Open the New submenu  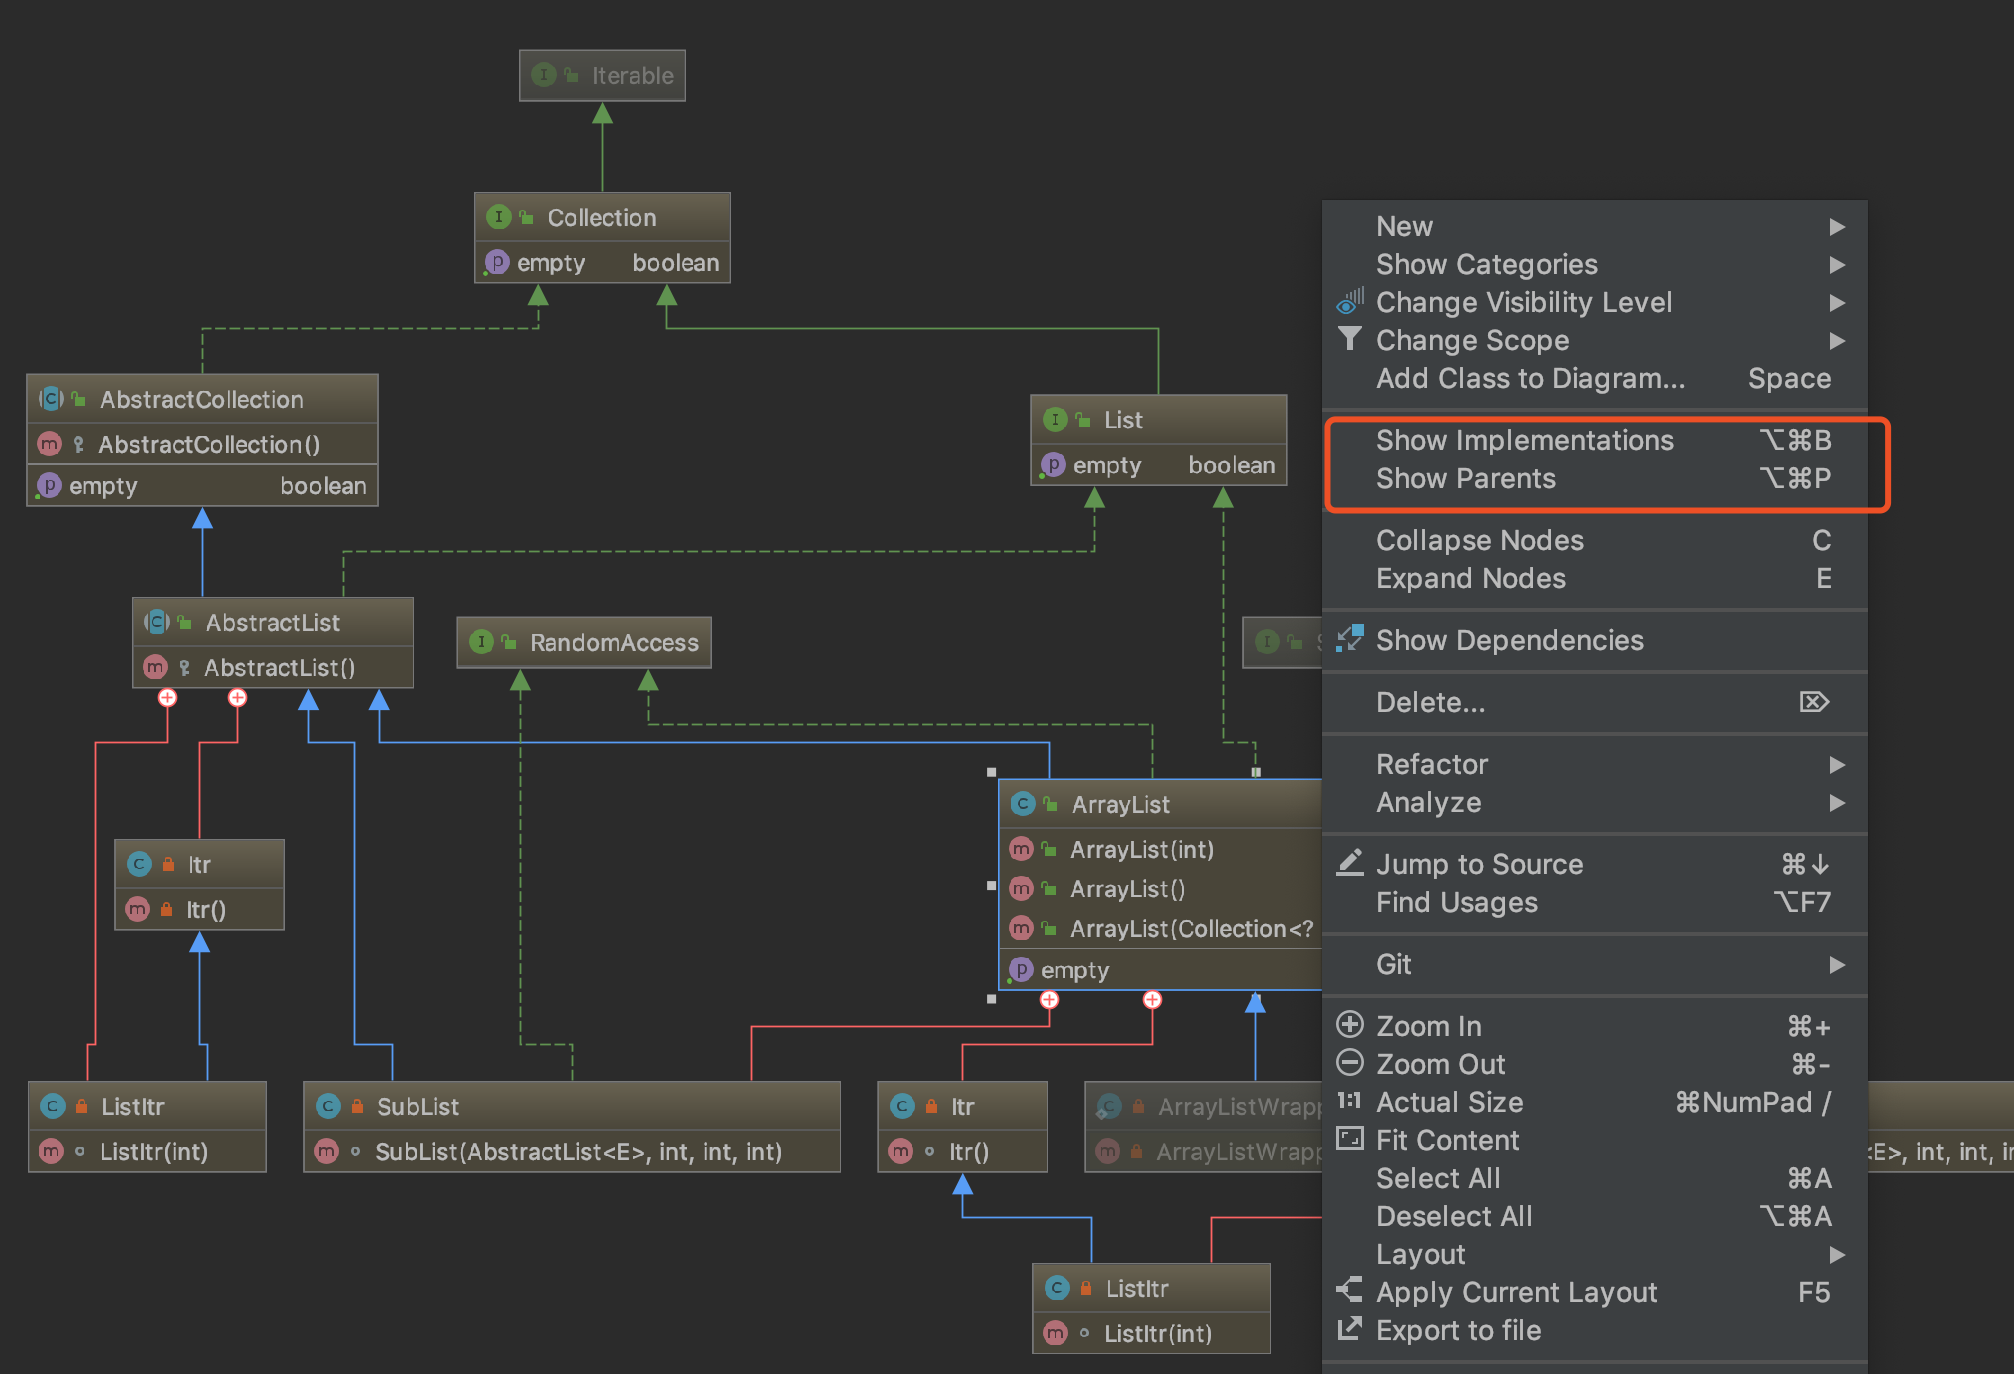1404,226
